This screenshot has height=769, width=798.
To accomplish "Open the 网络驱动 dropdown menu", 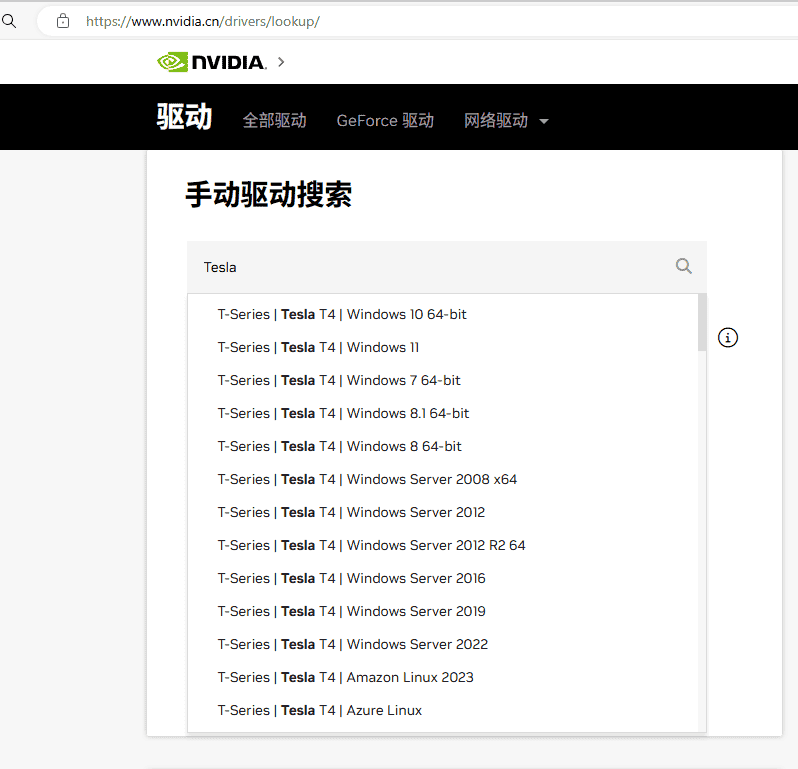I will (x=506, y=121).
